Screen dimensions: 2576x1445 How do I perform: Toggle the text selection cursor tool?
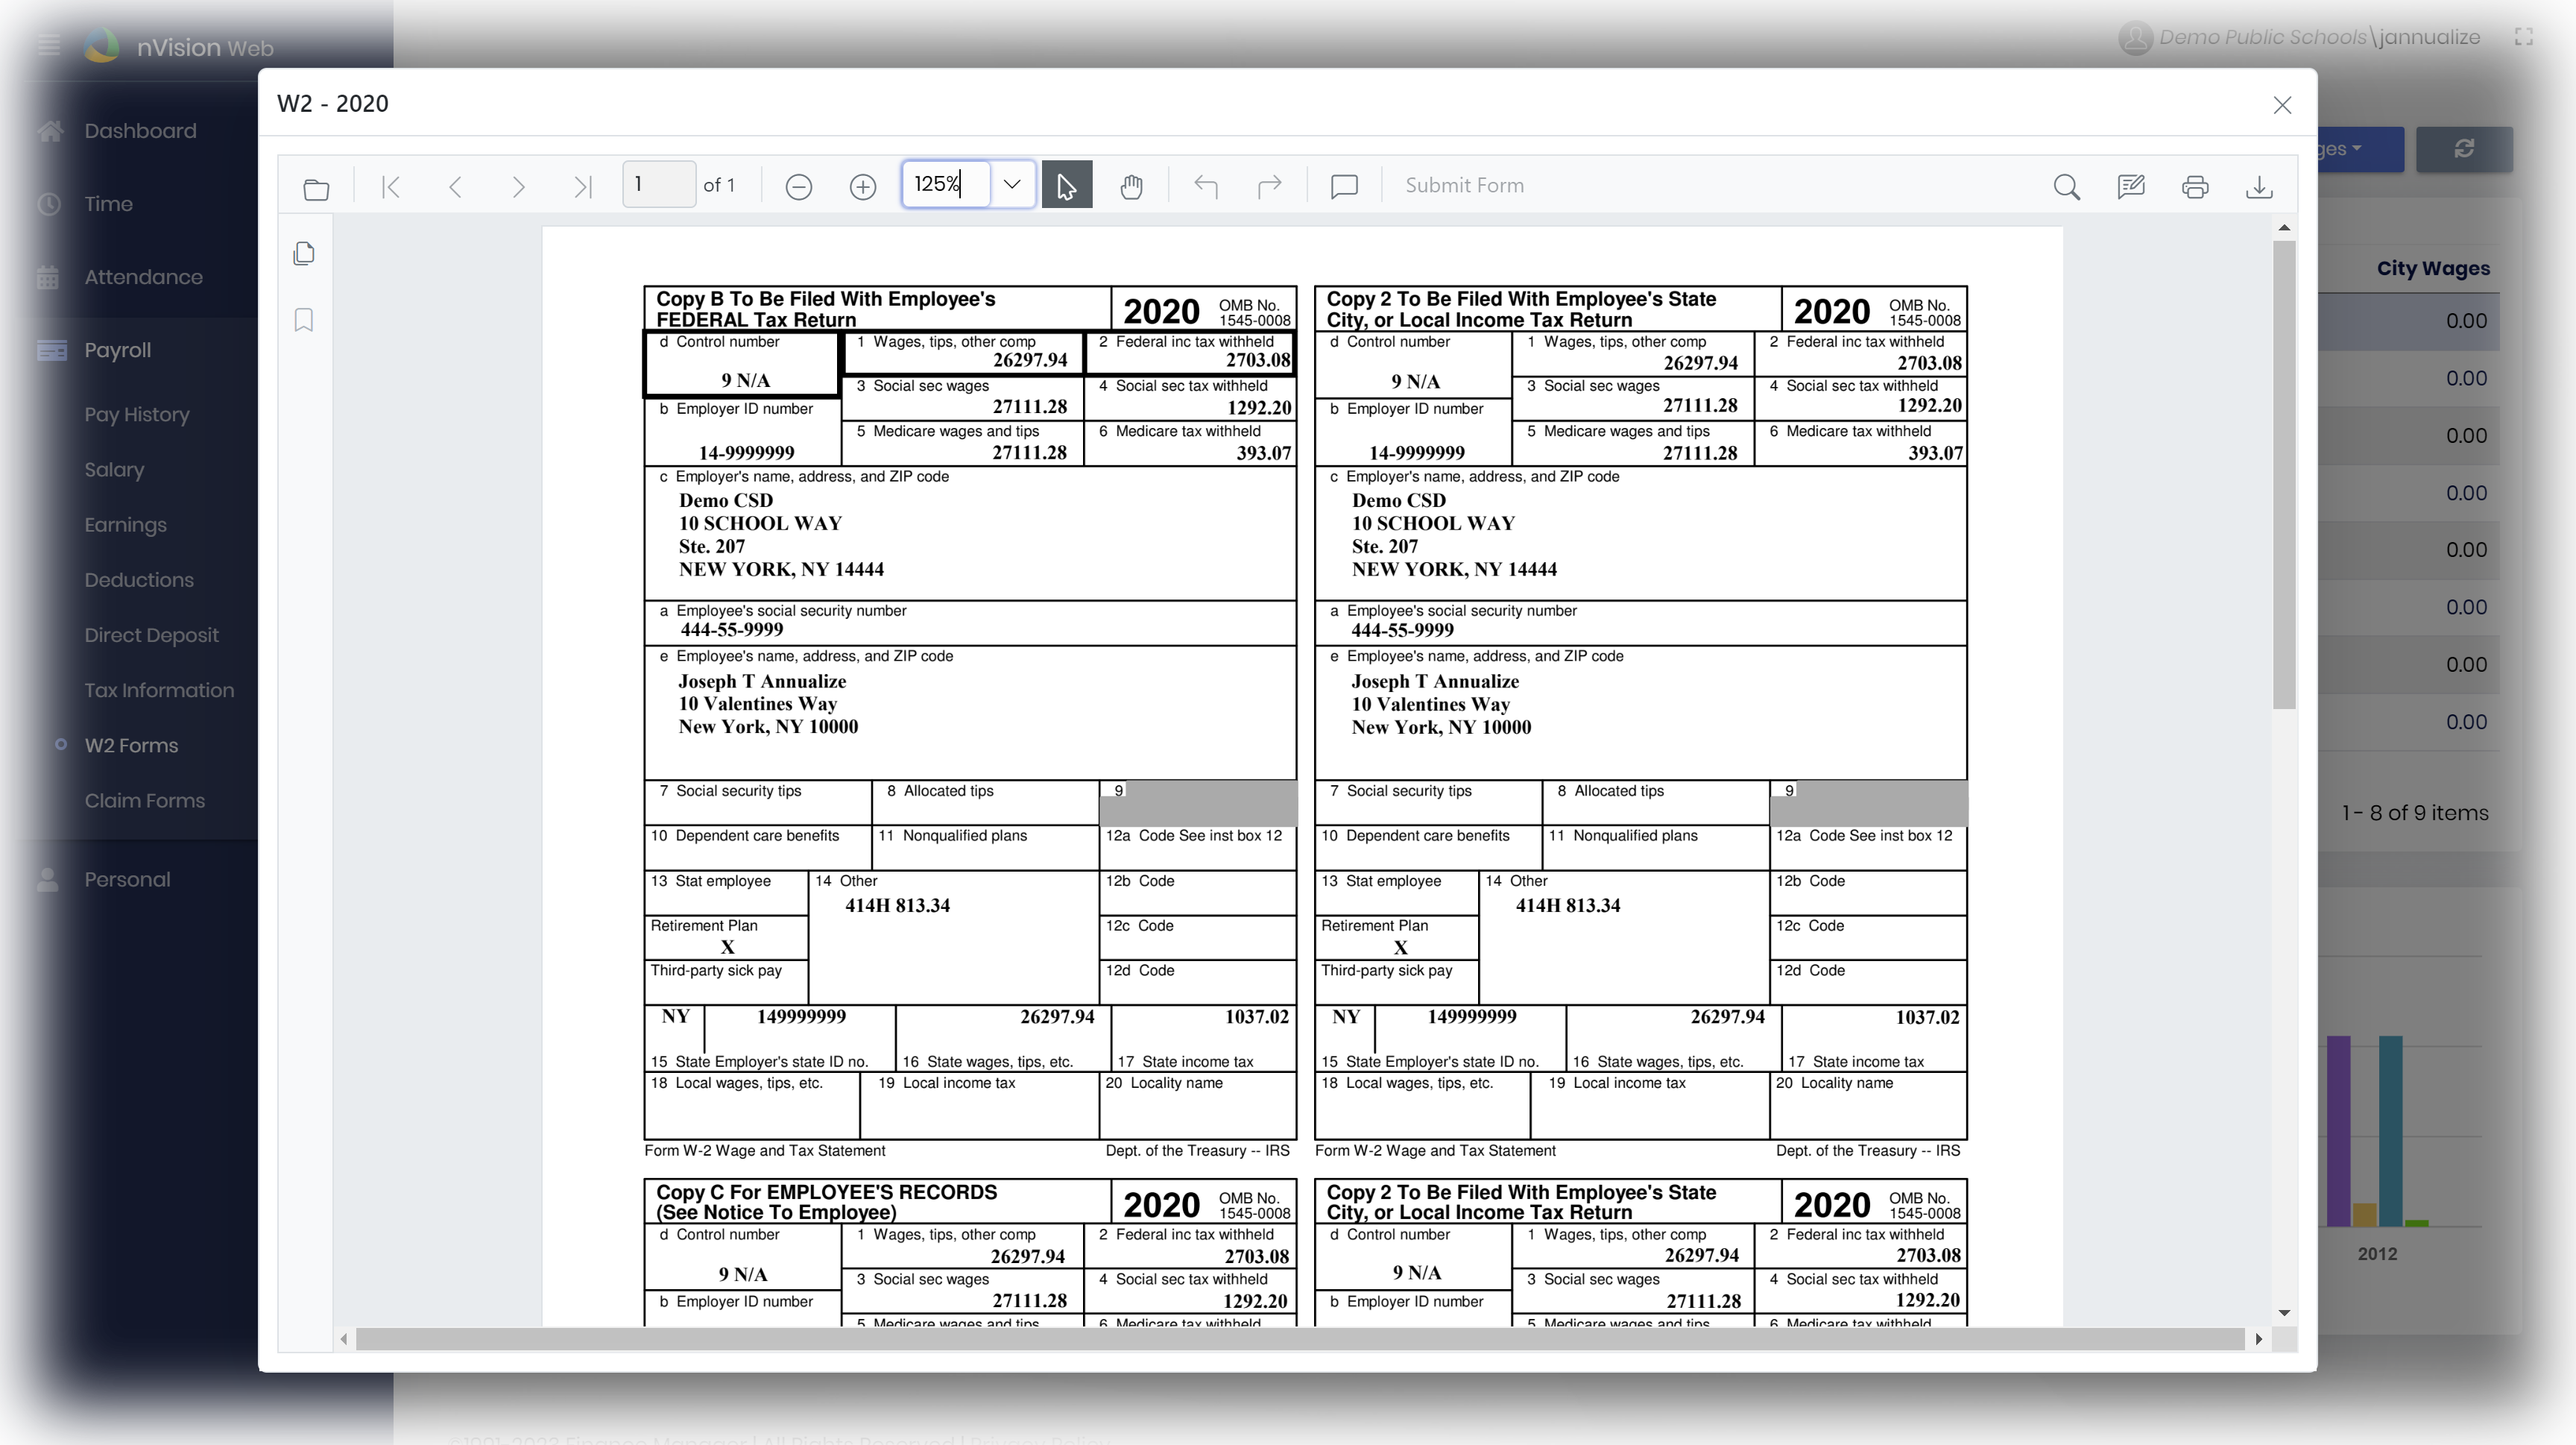click(x=1066, y=186)
